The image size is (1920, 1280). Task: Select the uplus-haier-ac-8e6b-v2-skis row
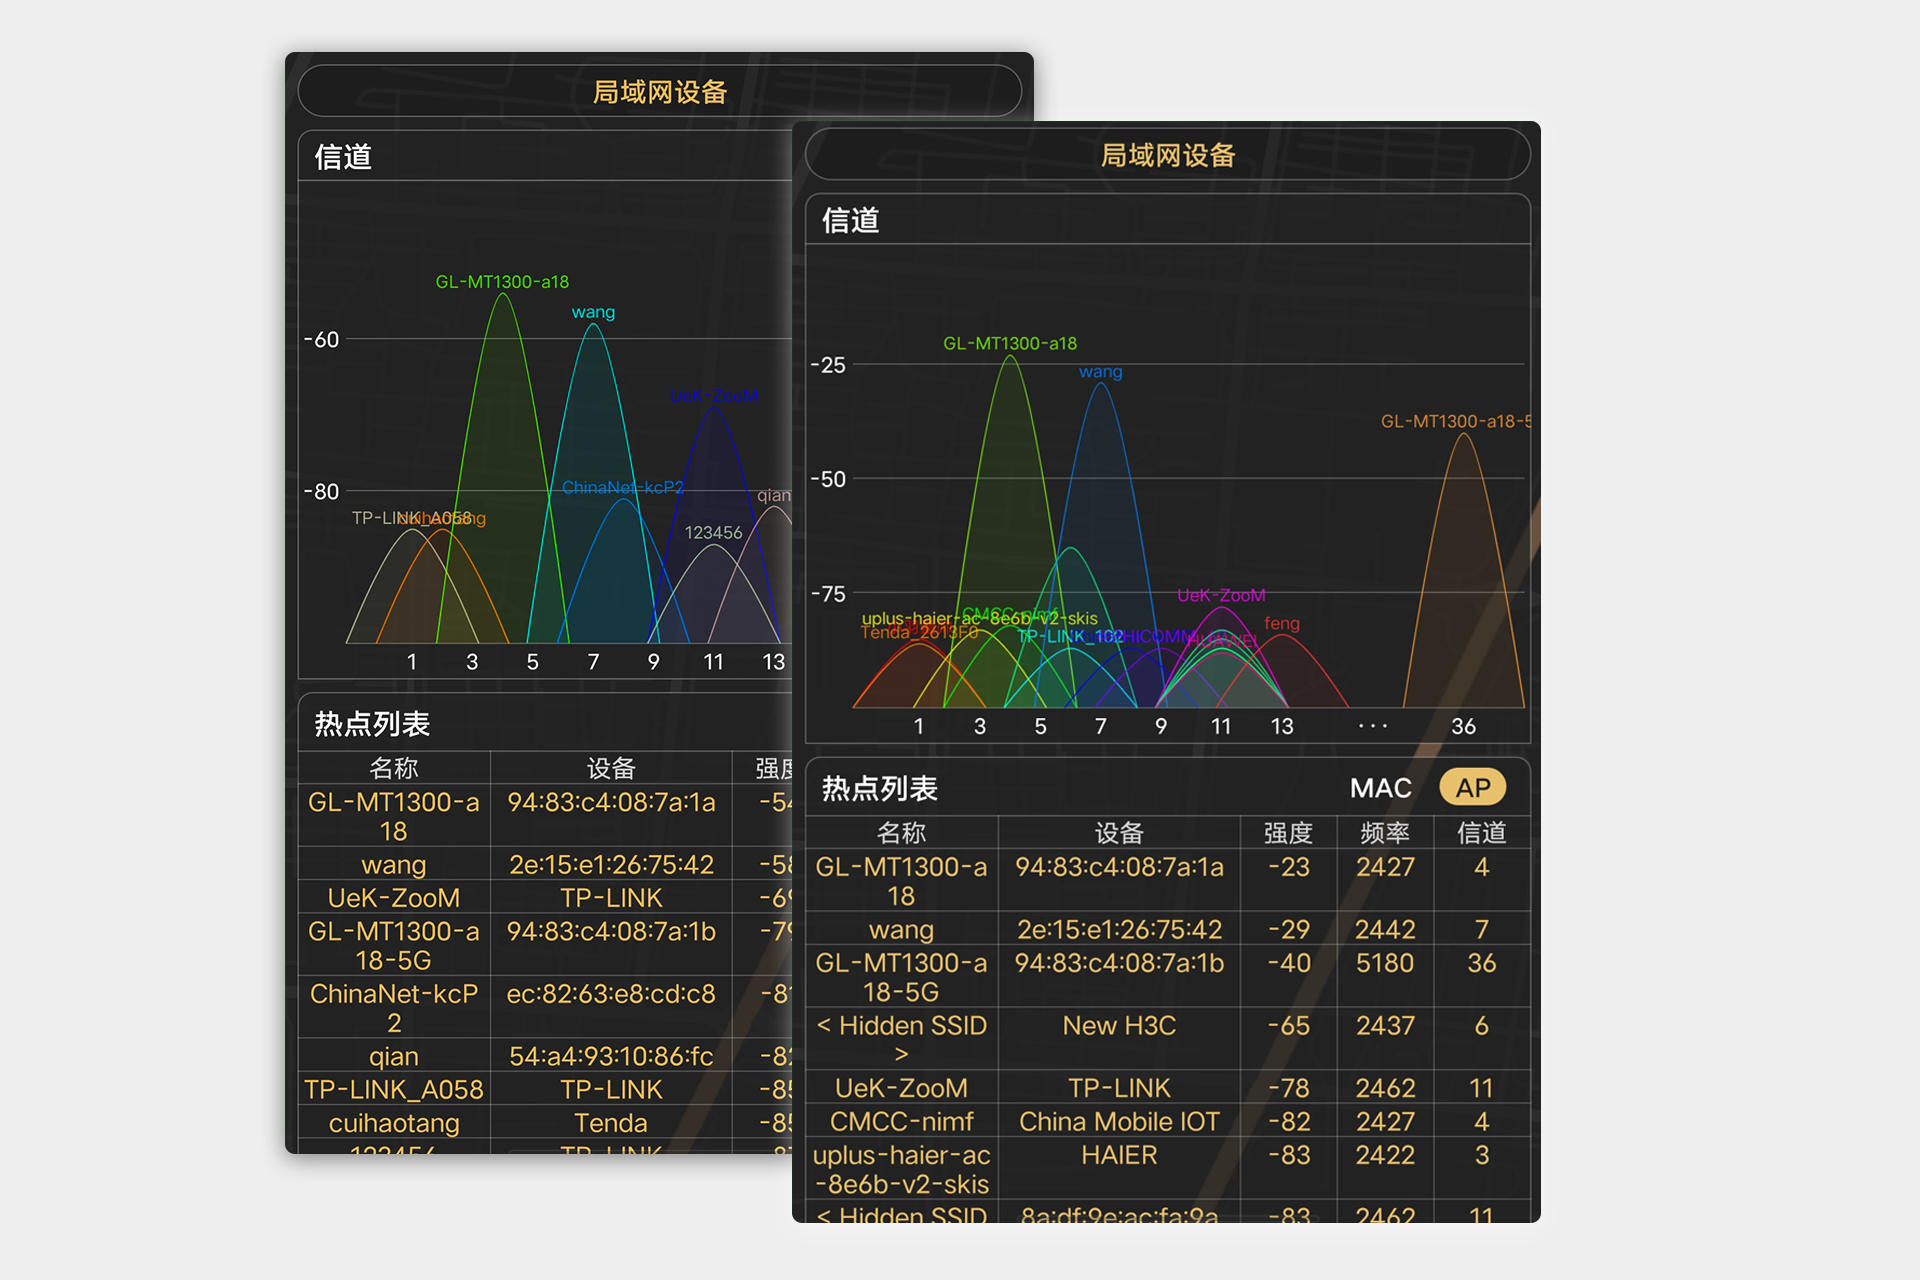pyautogui.click(x=900, y=1170)
